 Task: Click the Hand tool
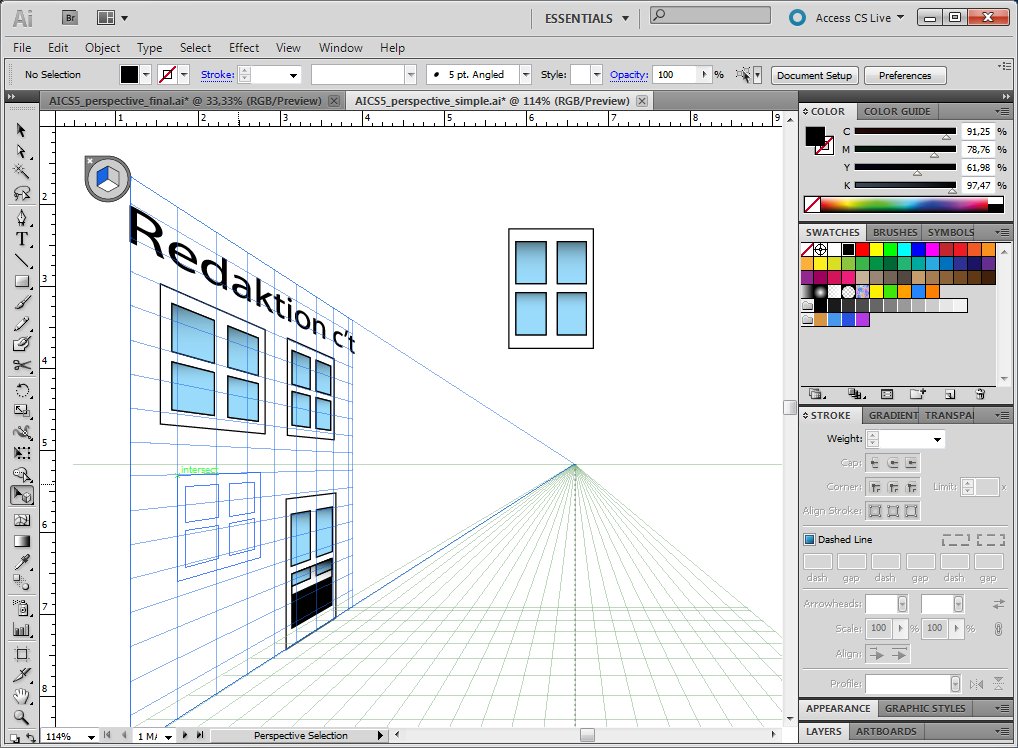point(21,696)
